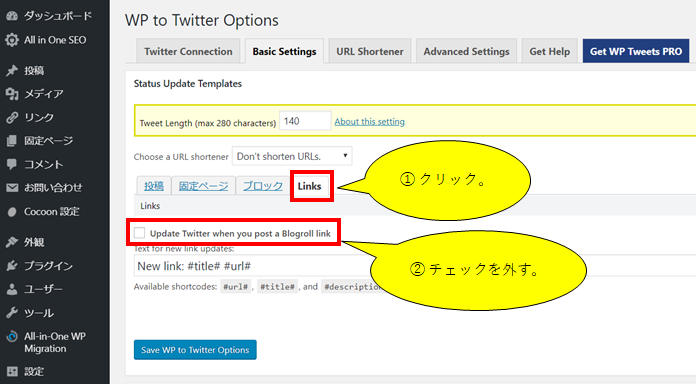Click the #title# shortcode
This screenshot has height=384, width=696.
(x=277, y=287)
